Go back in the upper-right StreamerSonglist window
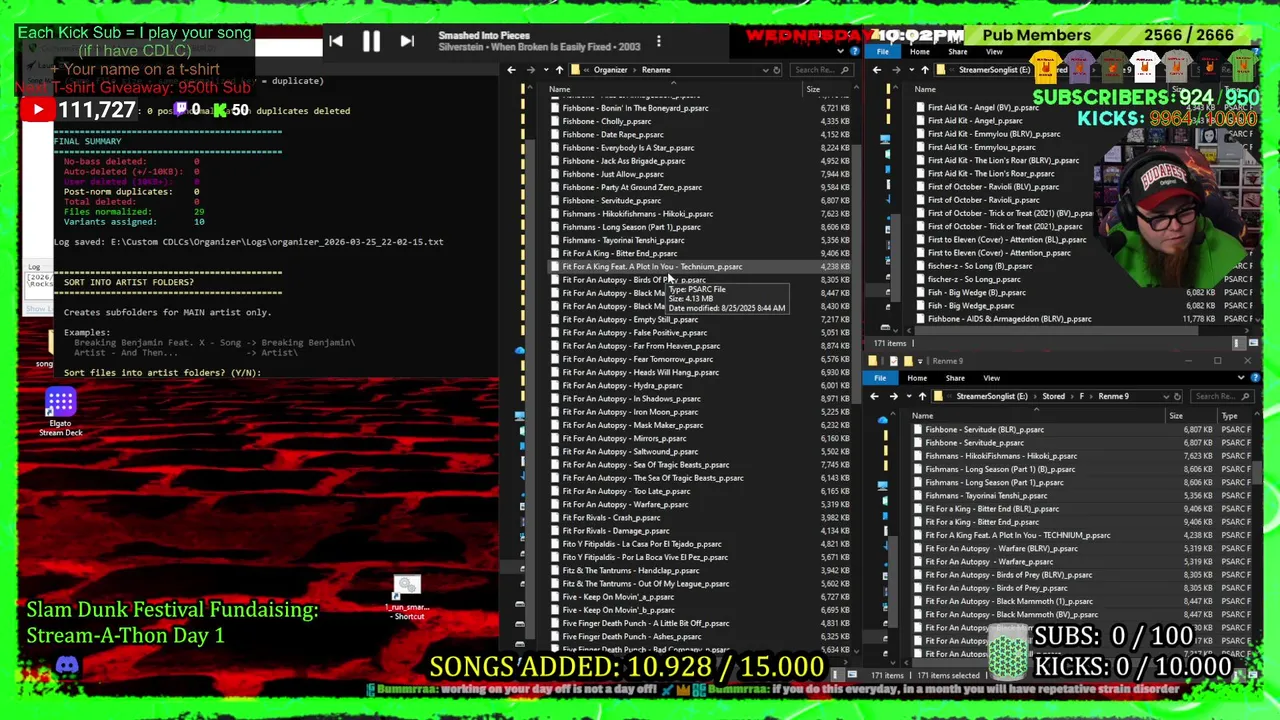1280x720 pixels. 876,70
